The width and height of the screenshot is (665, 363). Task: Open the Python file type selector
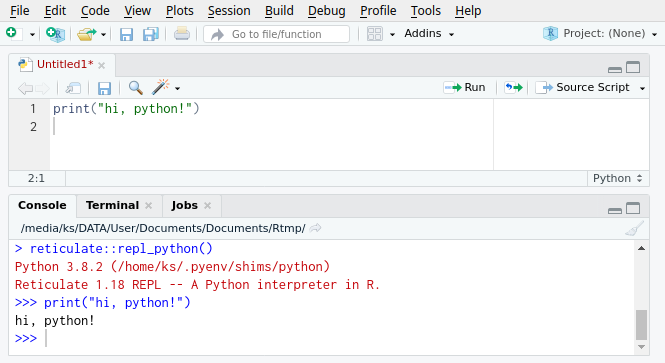tap(618, 178)
